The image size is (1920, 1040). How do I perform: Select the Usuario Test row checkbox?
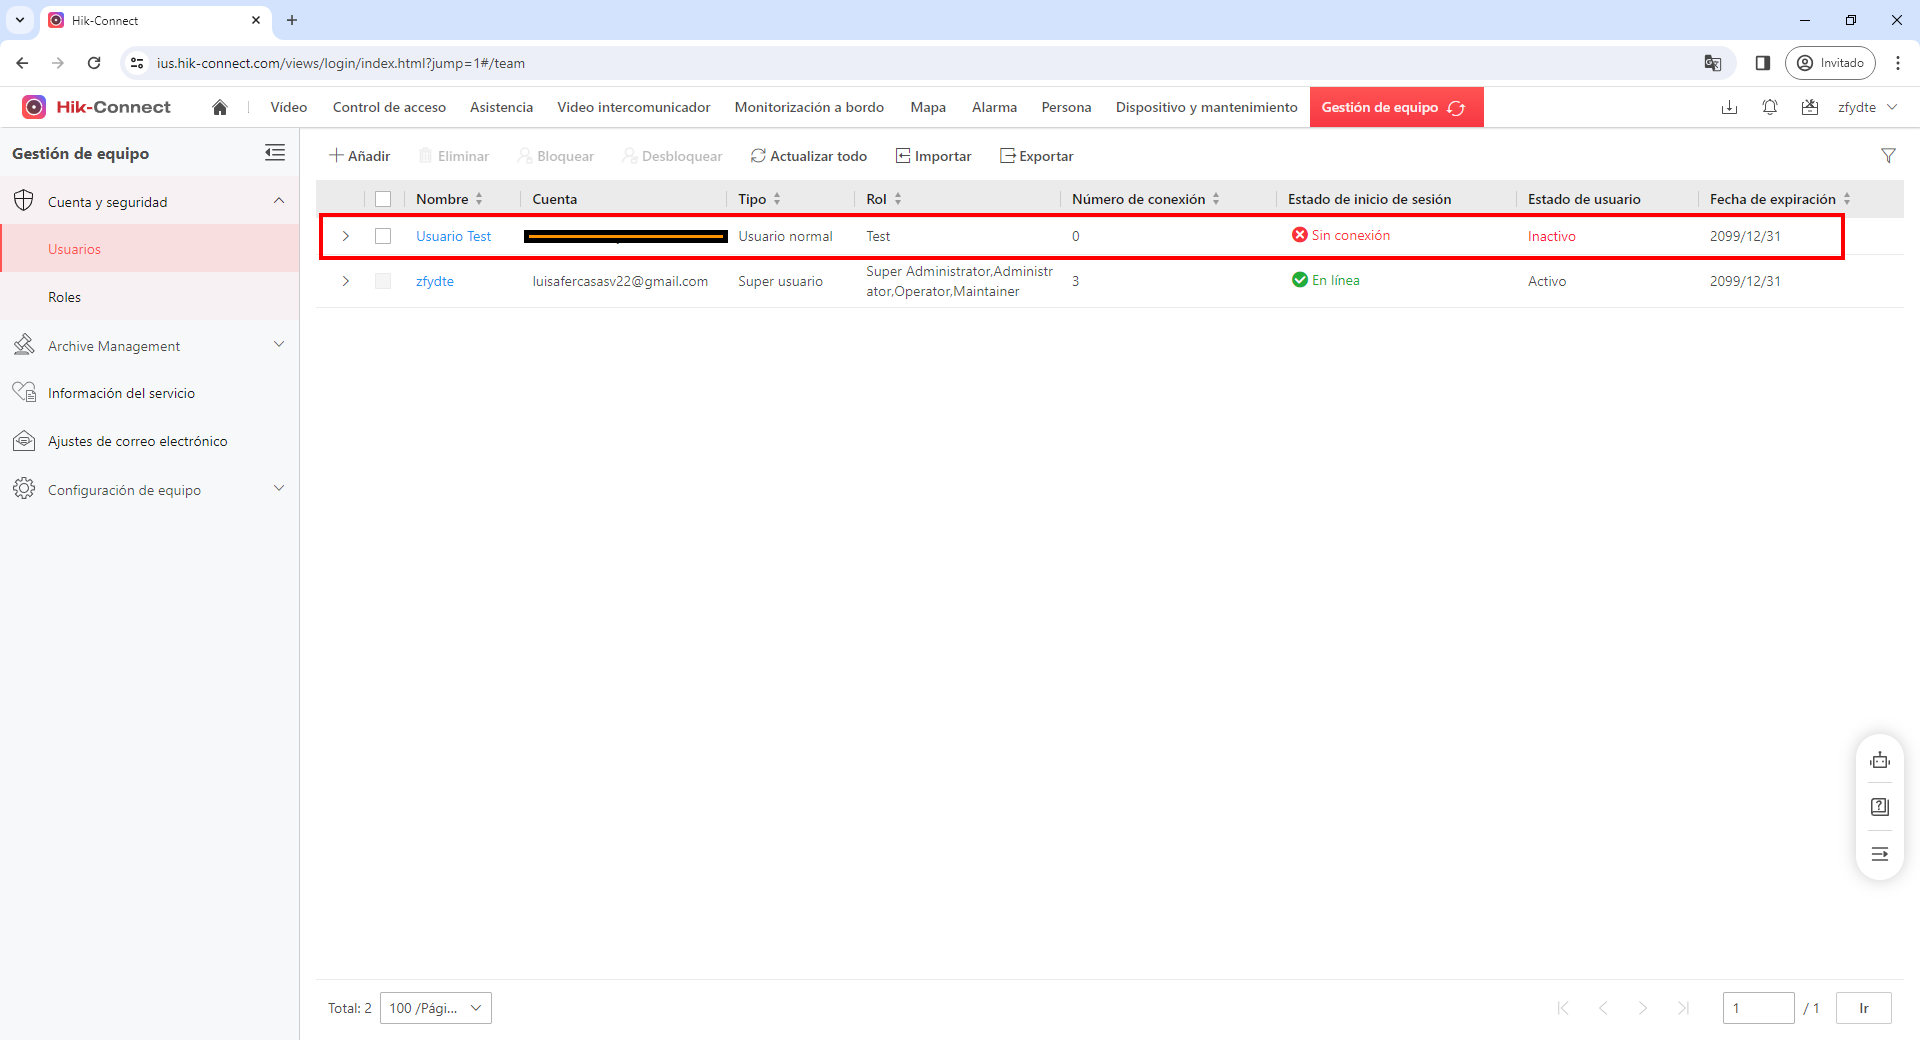pyautogui.click(x=383, y=236)
